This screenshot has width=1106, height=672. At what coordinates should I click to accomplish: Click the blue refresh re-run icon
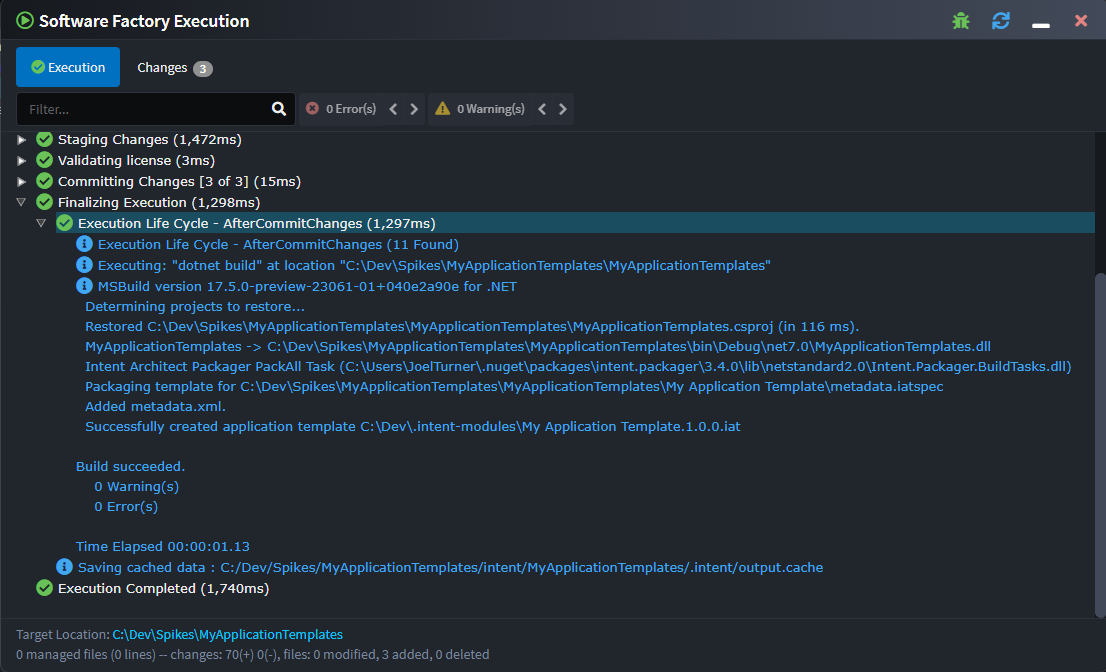coord(1000,20)
